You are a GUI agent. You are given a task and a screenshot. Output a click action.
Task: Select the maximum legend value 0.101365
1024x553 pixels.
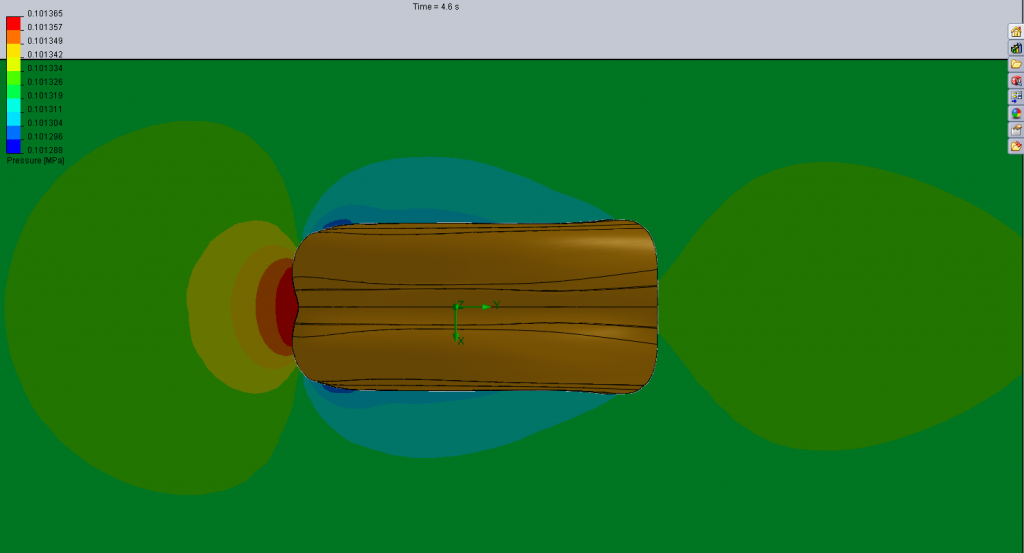[x=45, y=14]
